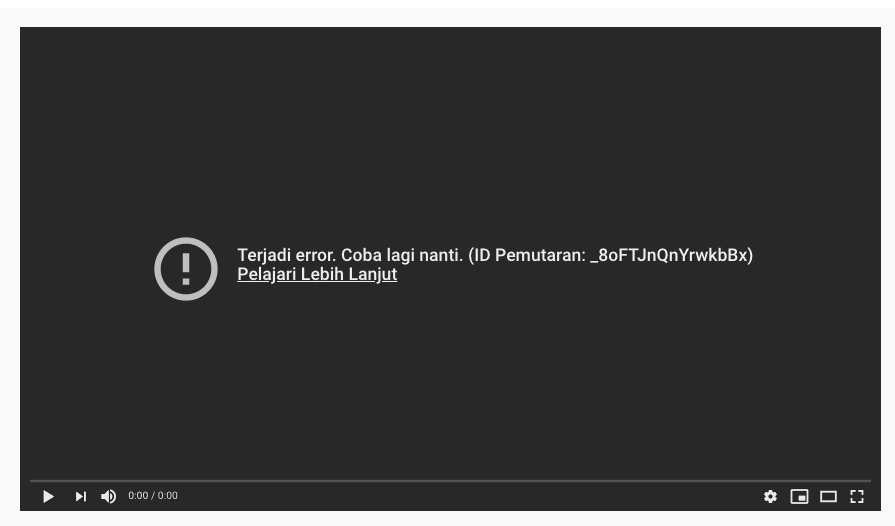
Task: Enter fullscreen mode
Action: click(857, 496)
